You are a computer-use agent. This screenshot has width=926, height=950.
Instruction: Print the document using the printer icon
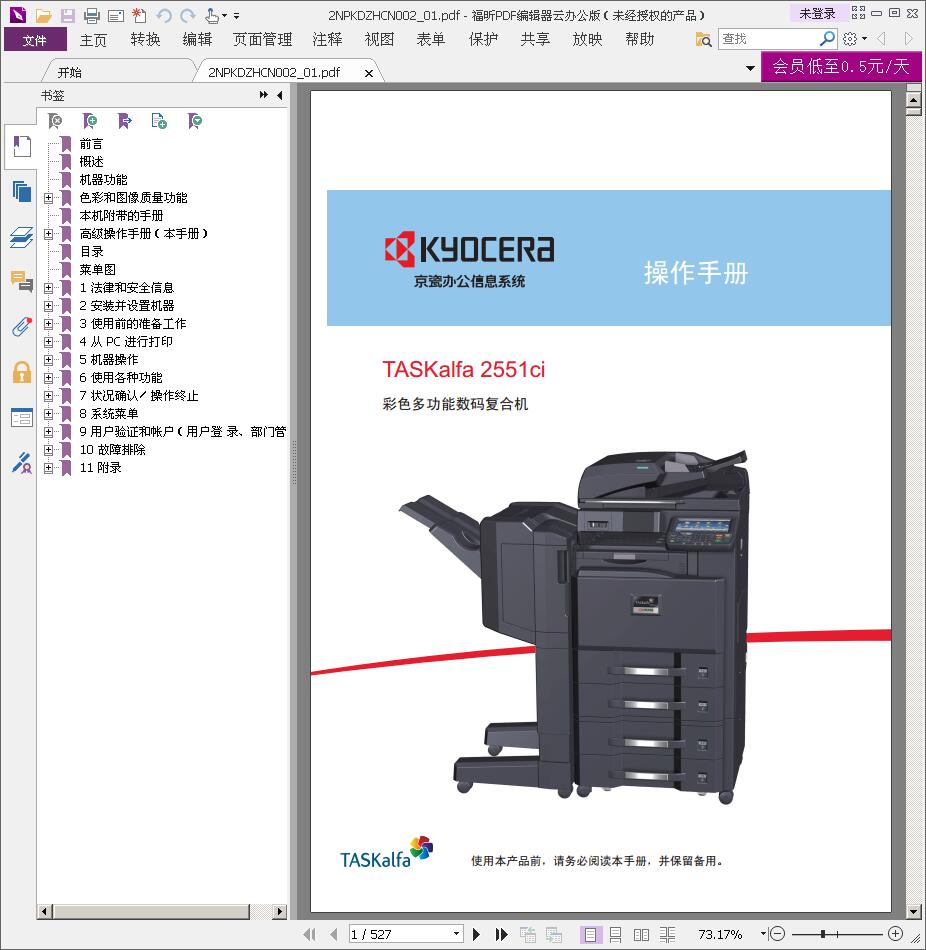click(92, 15)
